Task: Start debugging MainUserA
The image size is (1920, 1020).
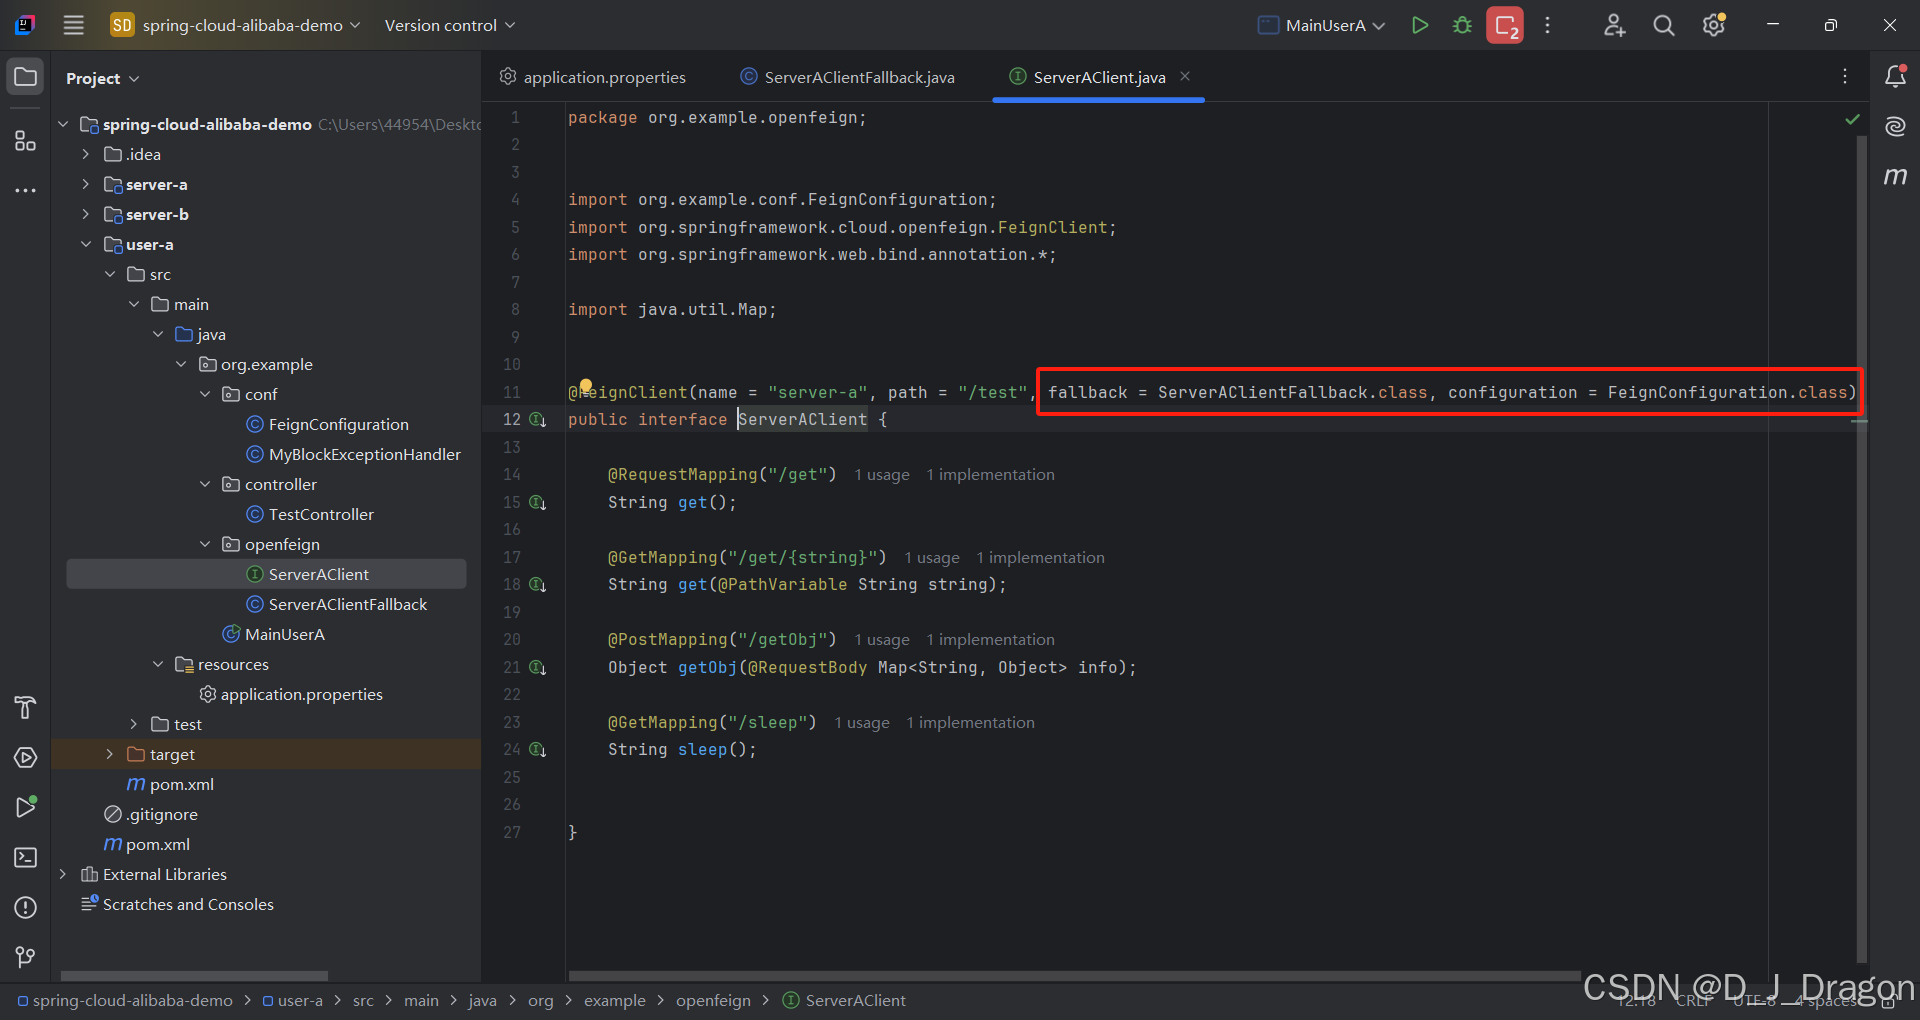Action: (1462, 25)
